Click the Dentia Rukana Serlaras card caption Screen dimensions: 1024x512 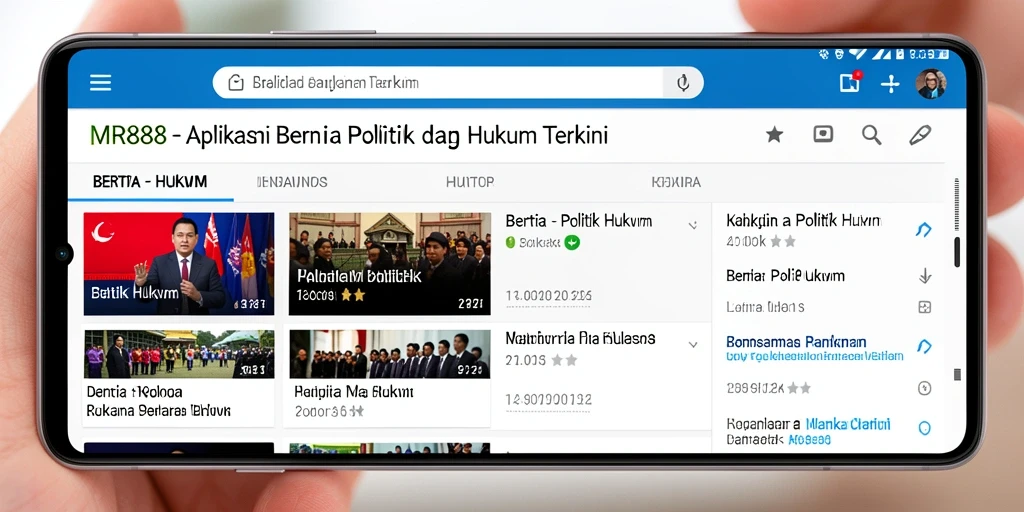159,402
